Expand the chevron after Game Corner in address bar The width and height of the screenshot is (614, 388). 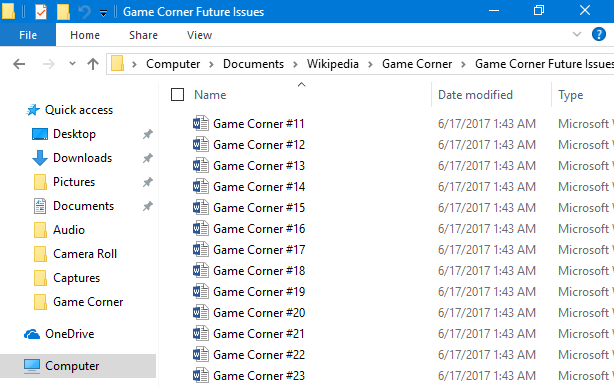pyautogui.click(x=463, y=64)
